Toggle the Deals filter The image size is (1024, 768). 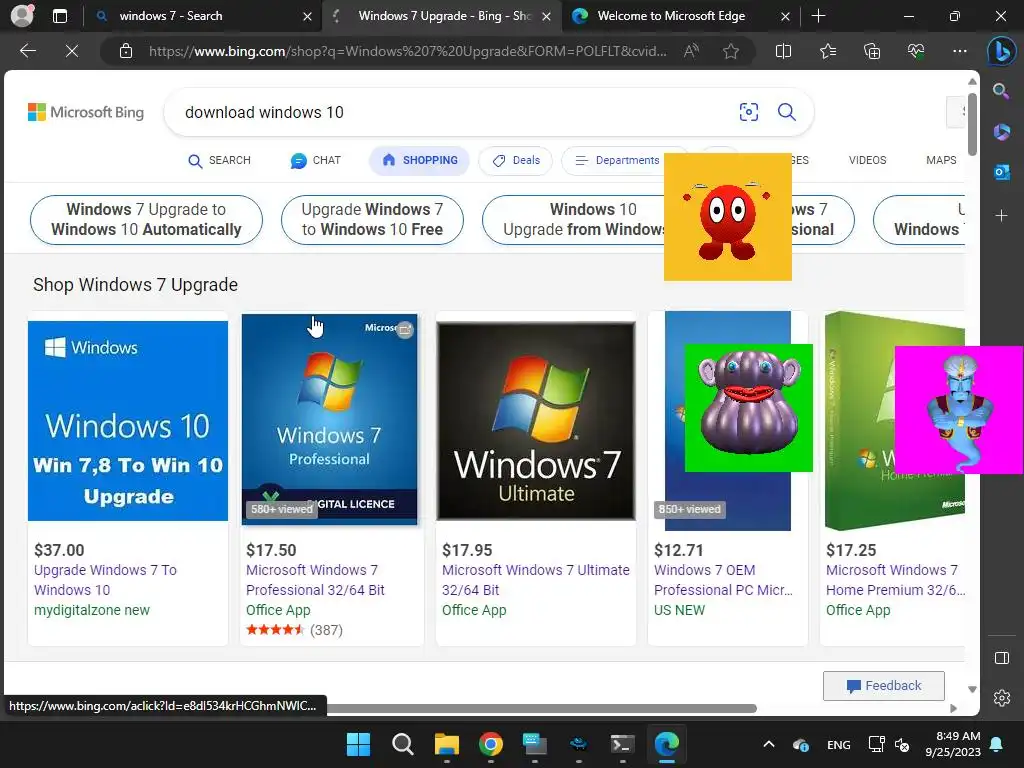pos(515,161)
